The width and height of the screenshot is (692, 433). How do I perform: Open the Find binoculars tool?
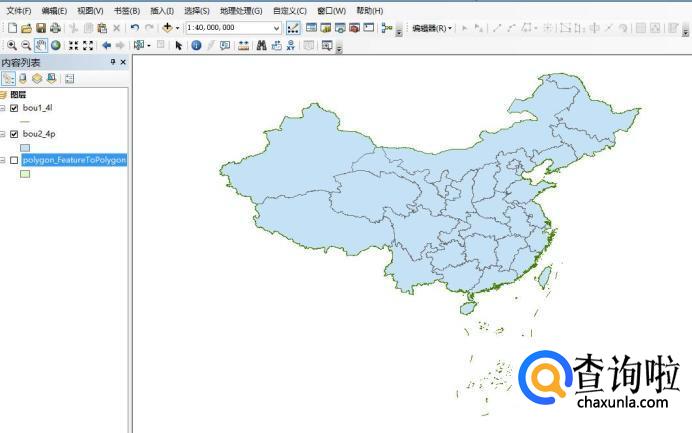[x=262, y=45]
